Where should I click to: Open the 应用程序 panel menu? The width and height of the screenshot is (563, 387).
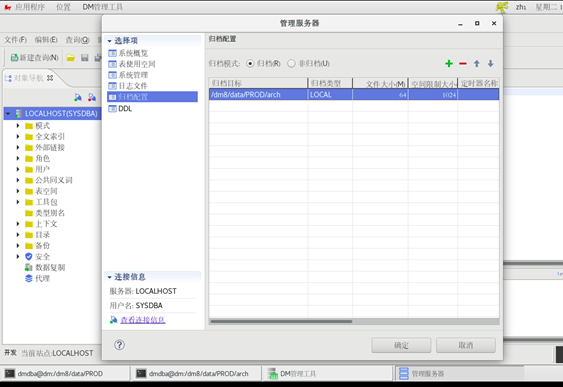[x=30, y=7]
